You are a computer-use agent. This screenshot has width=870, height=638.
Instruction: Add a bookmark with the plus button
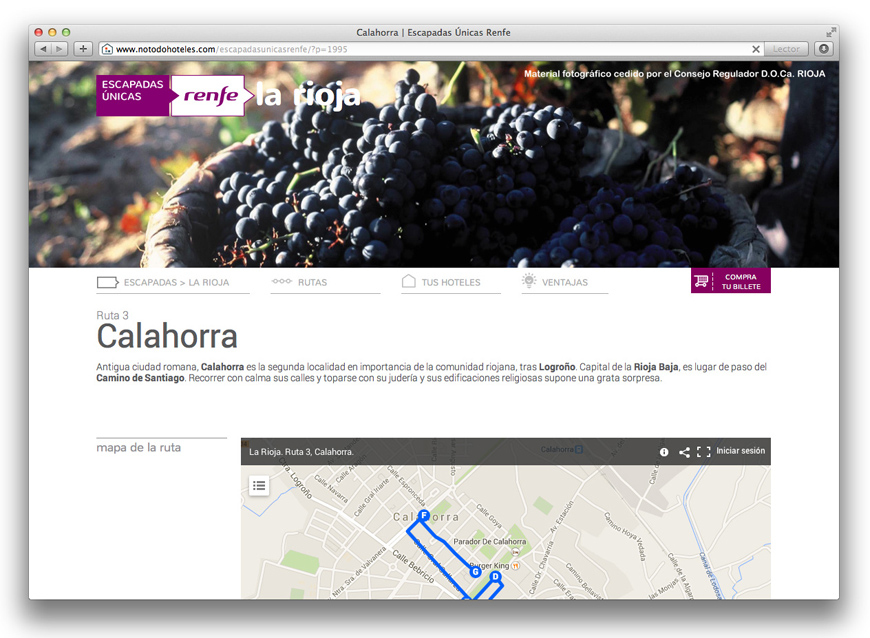pyautogui.click(x=83, y=49)
